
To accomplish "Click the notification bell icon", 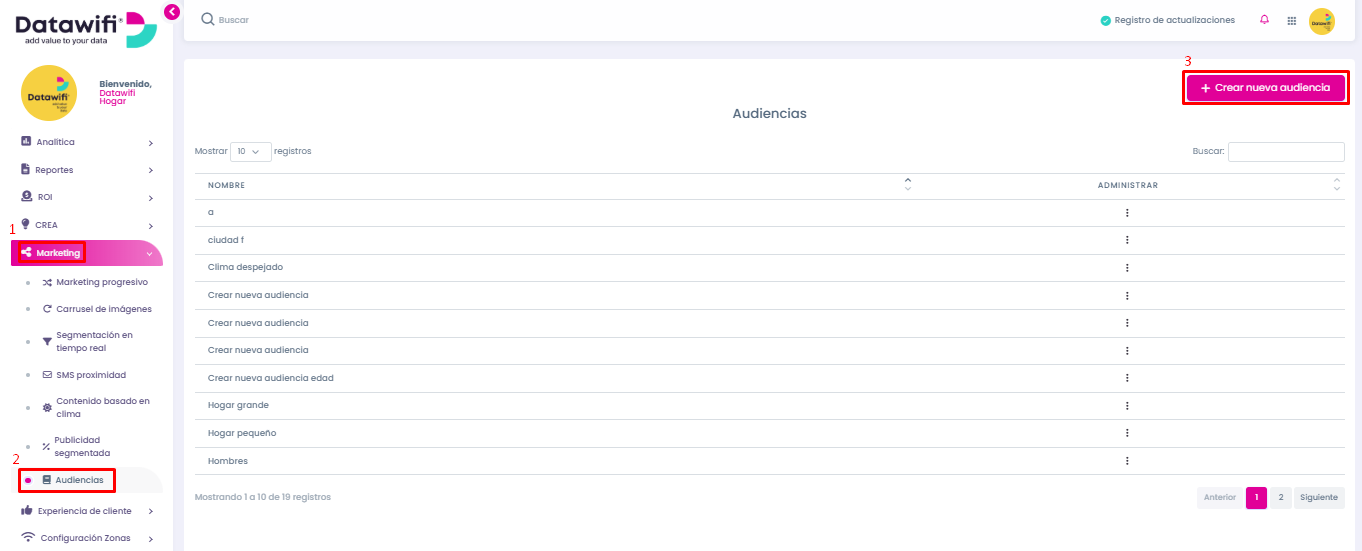I will [1265, 20].
